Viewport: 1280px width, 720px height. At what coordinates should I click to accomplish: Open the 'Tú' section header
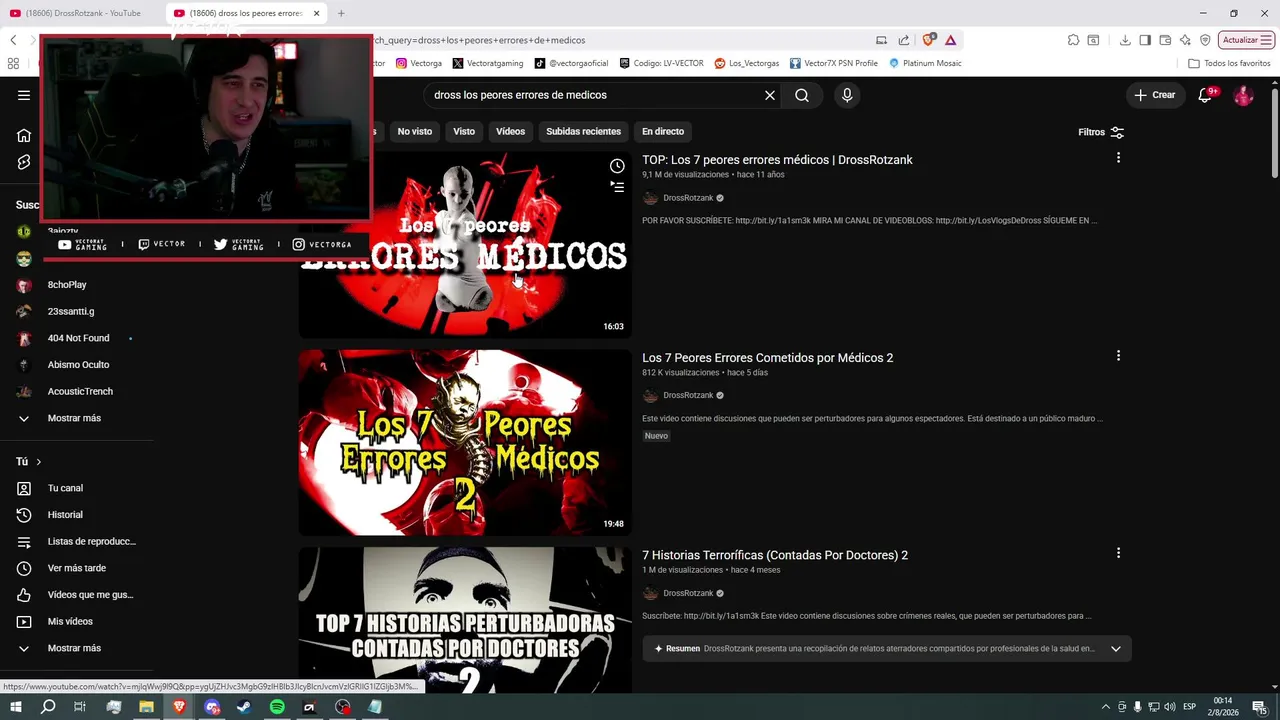pyautogui.click(x=29, y=462)
